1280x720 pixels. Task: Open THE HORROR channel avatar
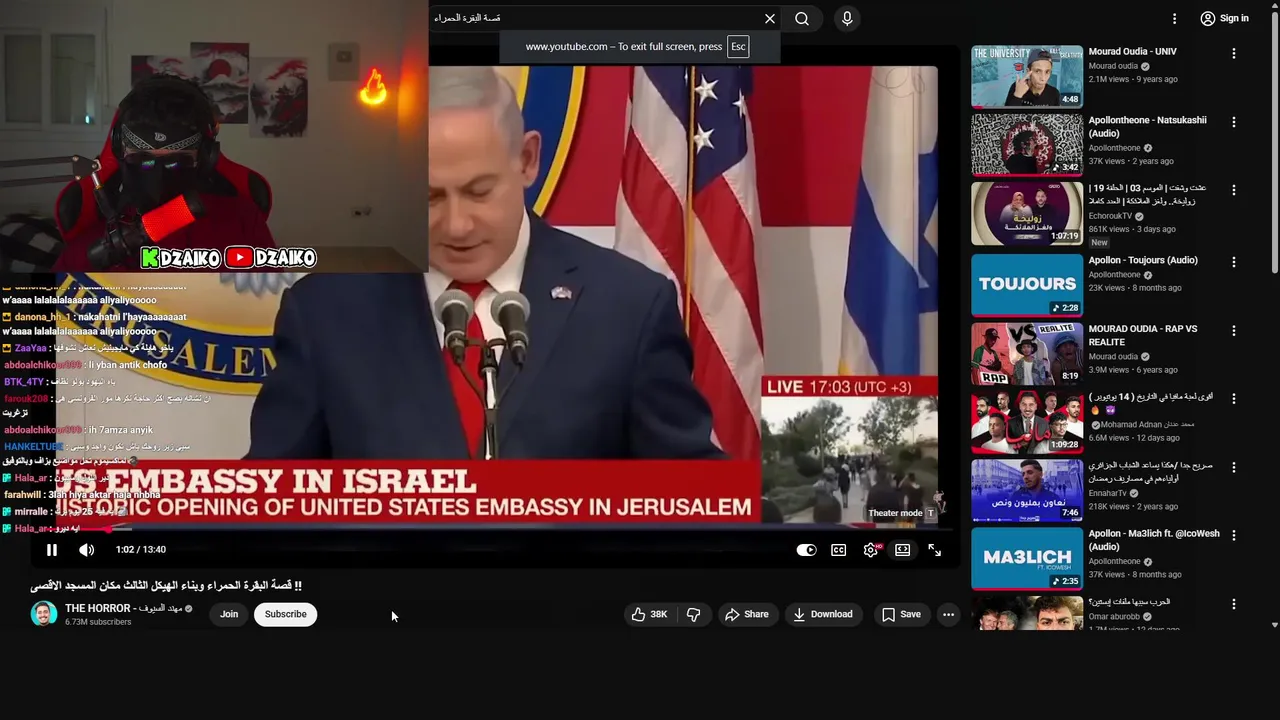coord(44,614)
